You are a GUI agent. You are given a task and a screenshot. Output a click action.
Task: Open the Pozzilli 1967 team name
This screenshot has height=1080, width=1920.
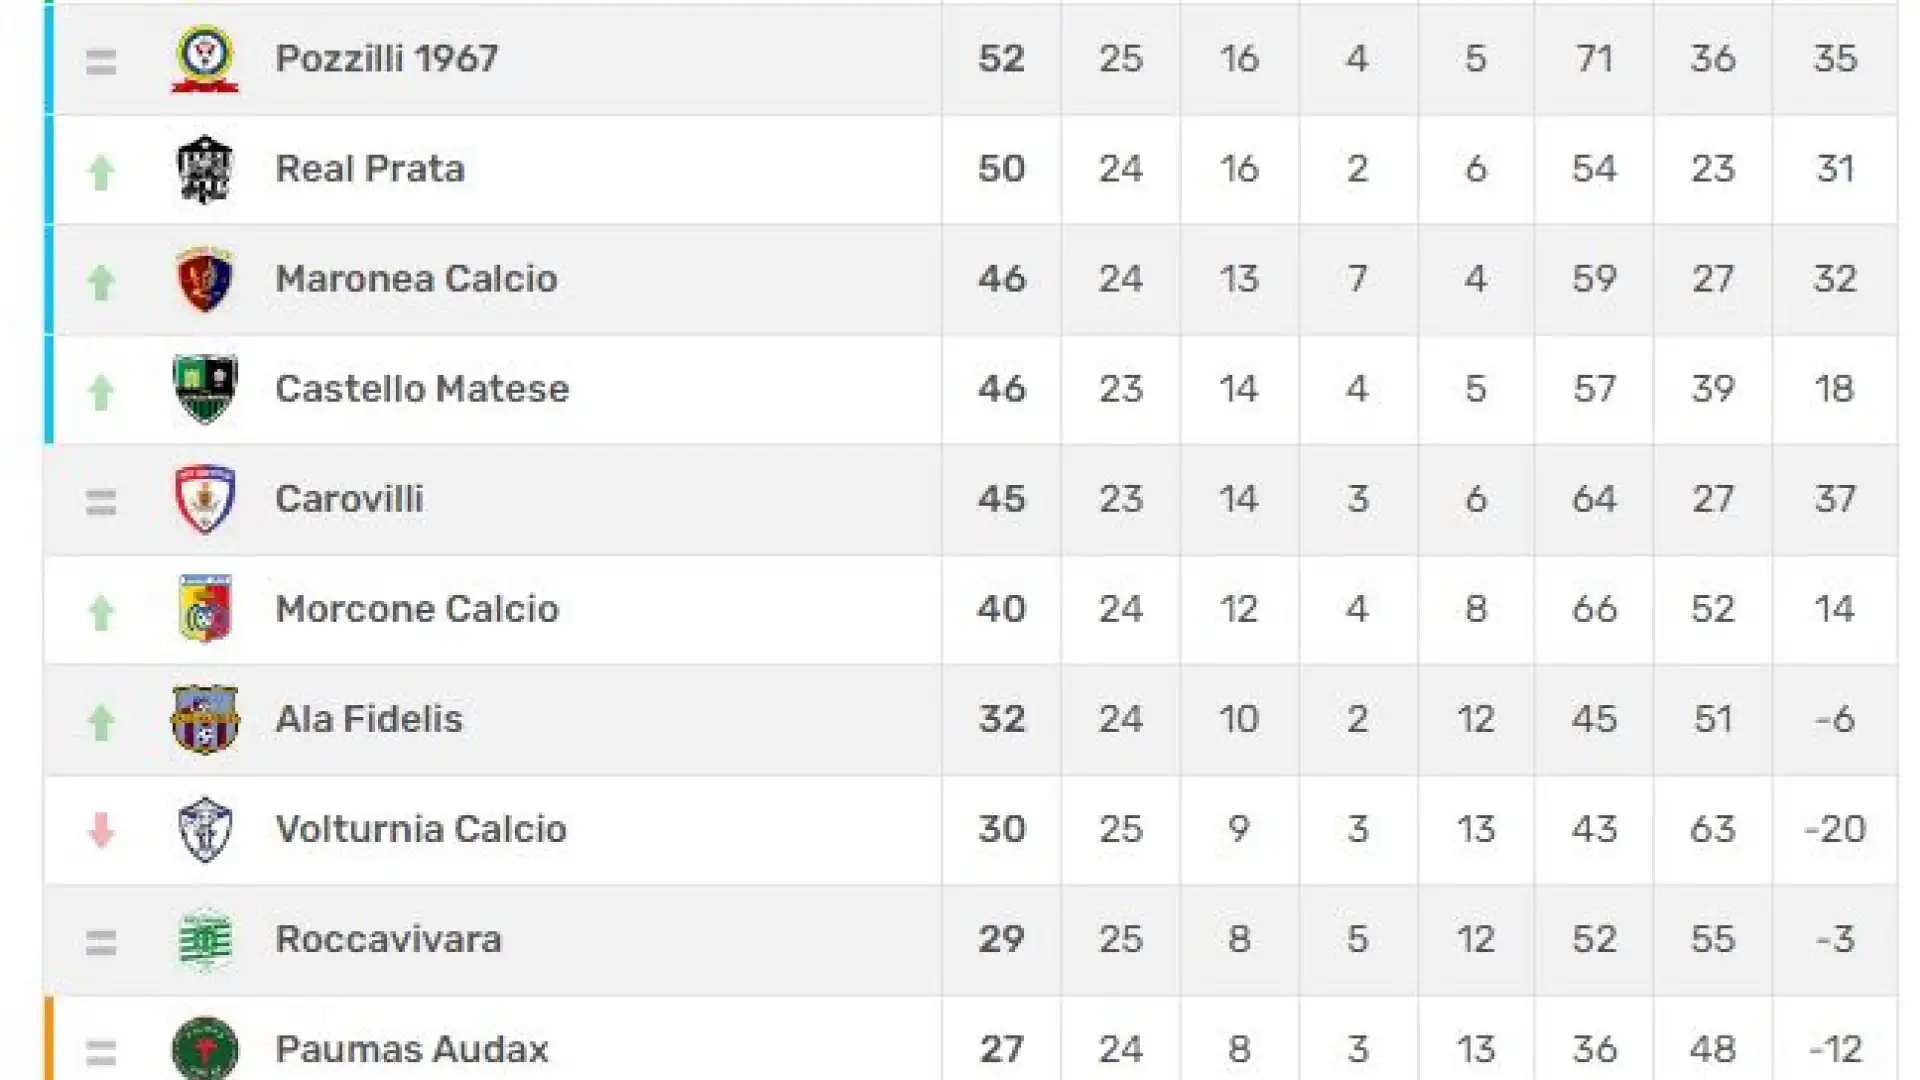(386, 59)
